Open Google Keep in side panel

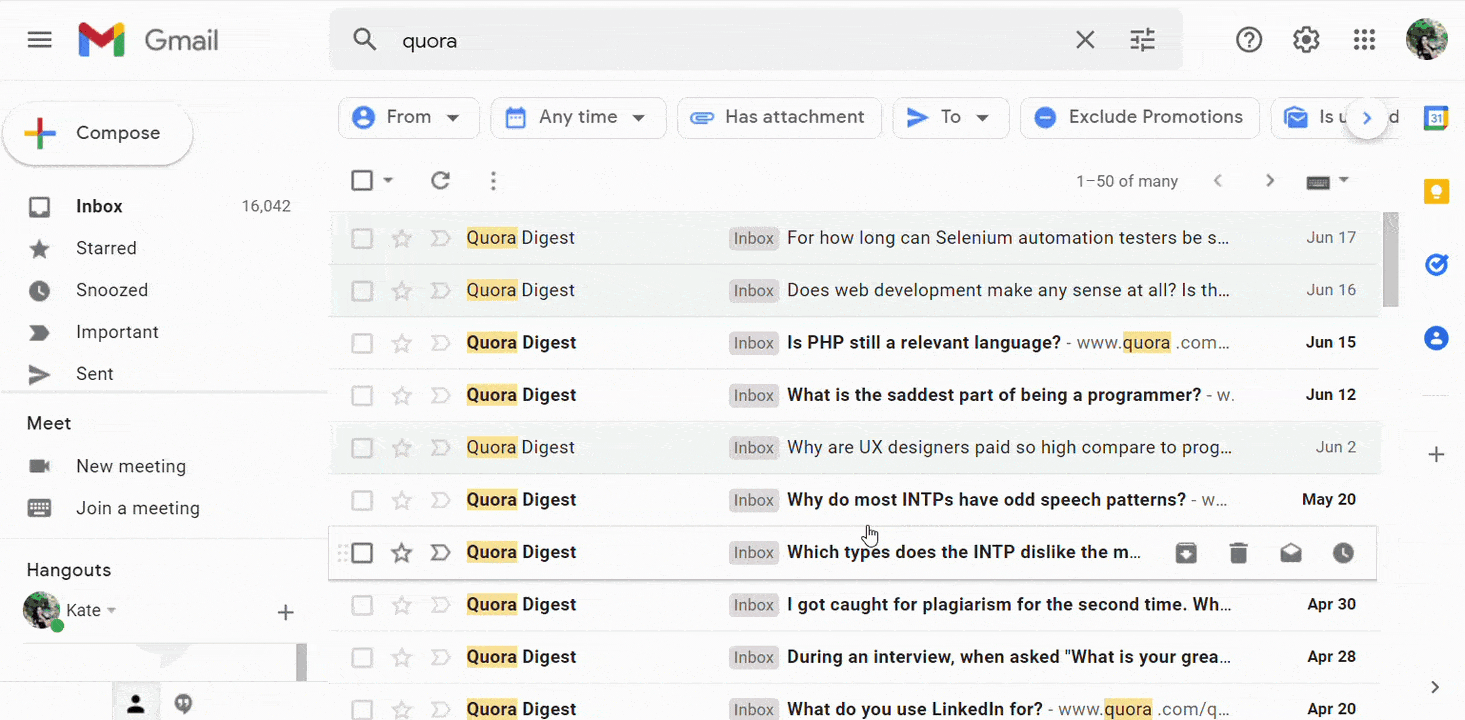coord(1436,191)
